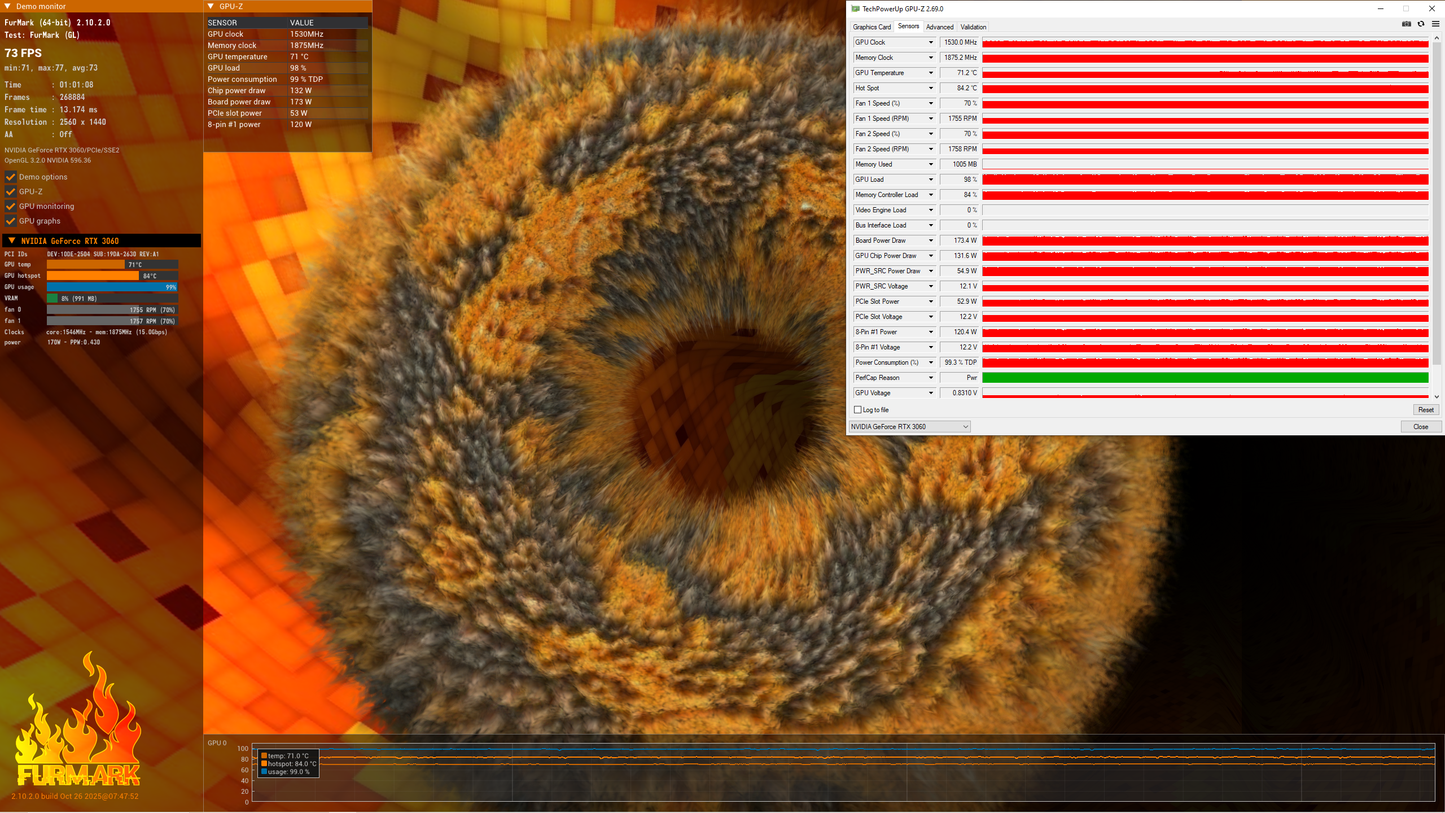The image size is (1445, 813).
Task: Click the GPU-Z app icon in title bar
Action: click(x=855, y=9)
